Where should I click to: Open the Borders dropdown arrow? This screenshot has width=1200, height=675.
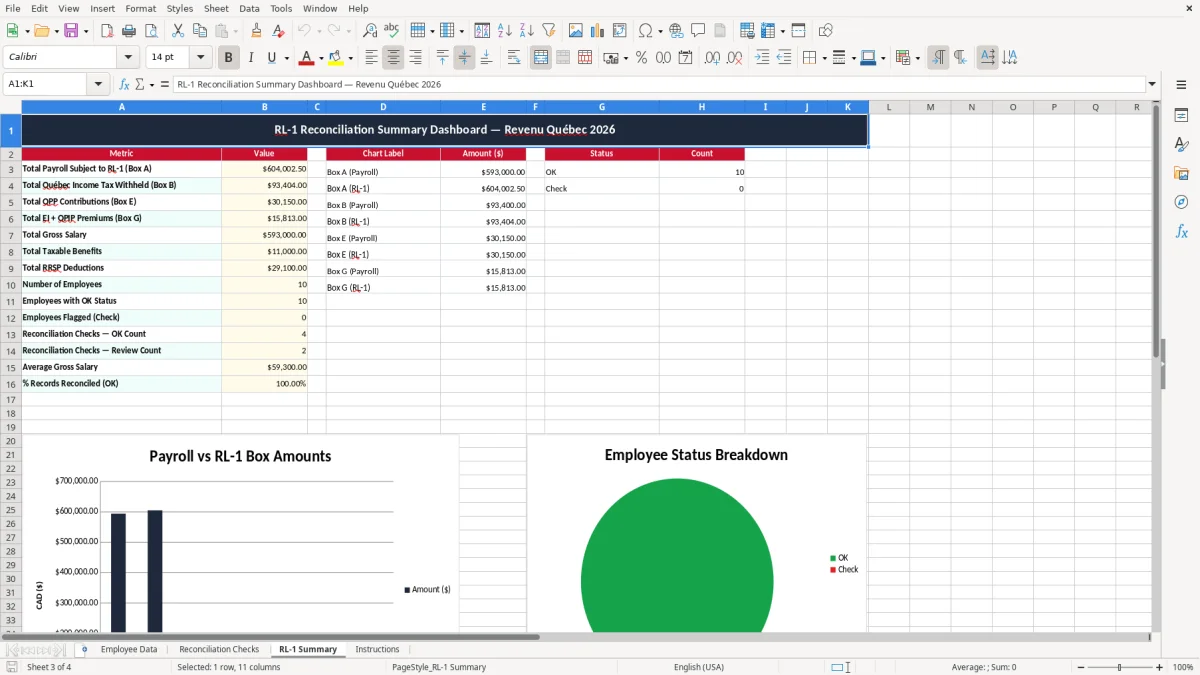click(x=824, y=58)
